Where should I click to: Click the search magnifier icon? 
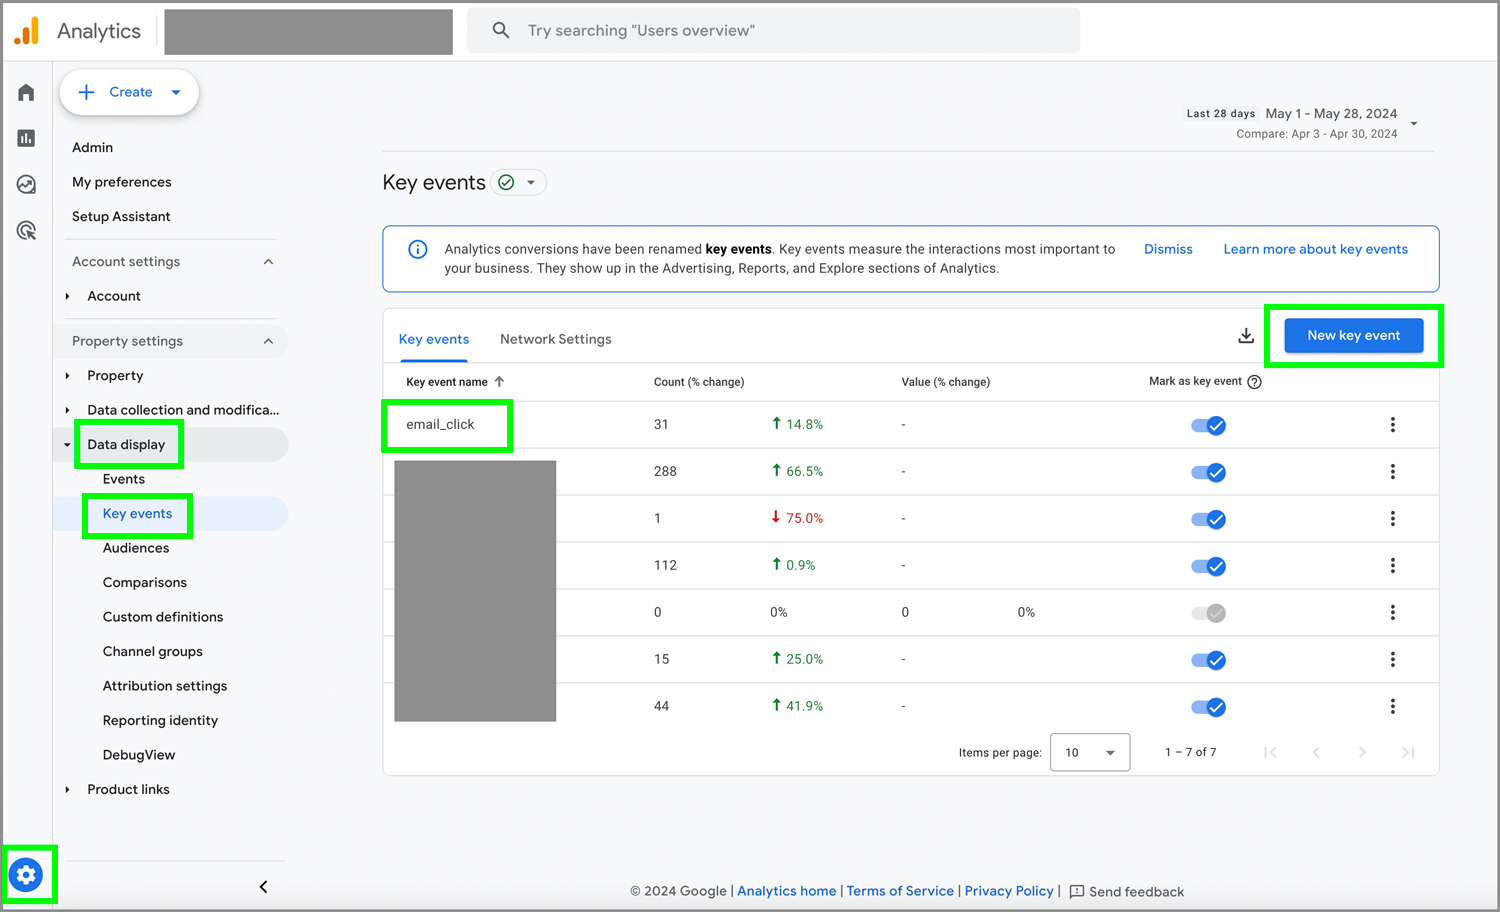[x=501, y=30]
